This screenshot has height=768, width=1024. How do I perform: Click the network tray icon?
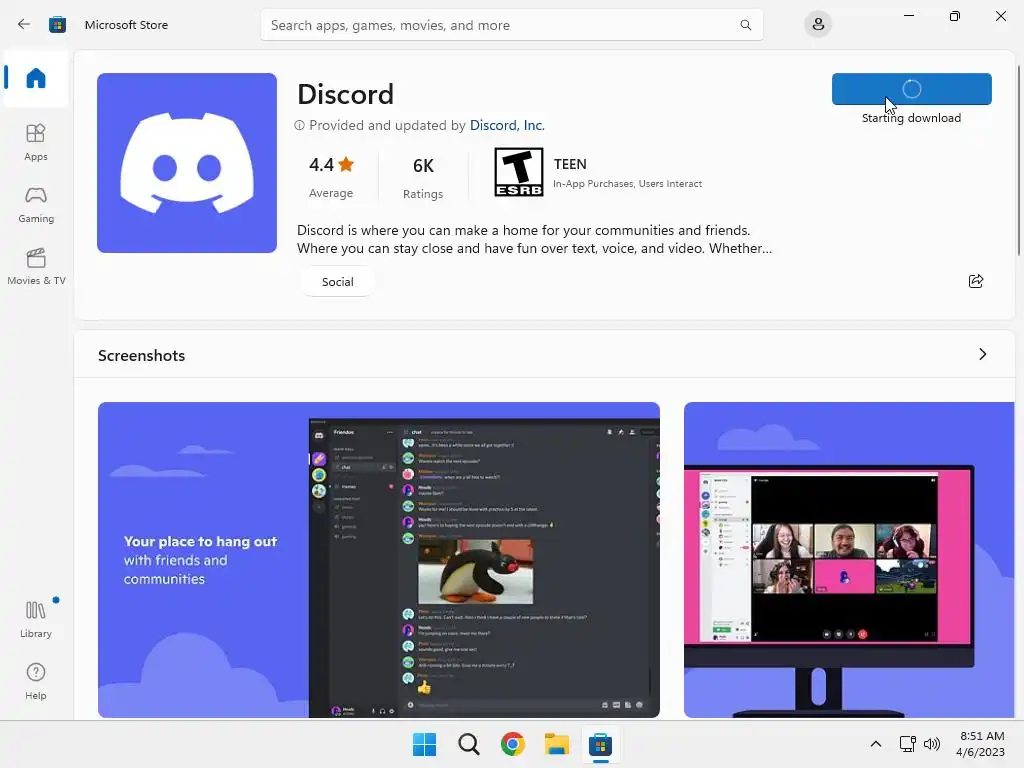(x=907, y=744)
